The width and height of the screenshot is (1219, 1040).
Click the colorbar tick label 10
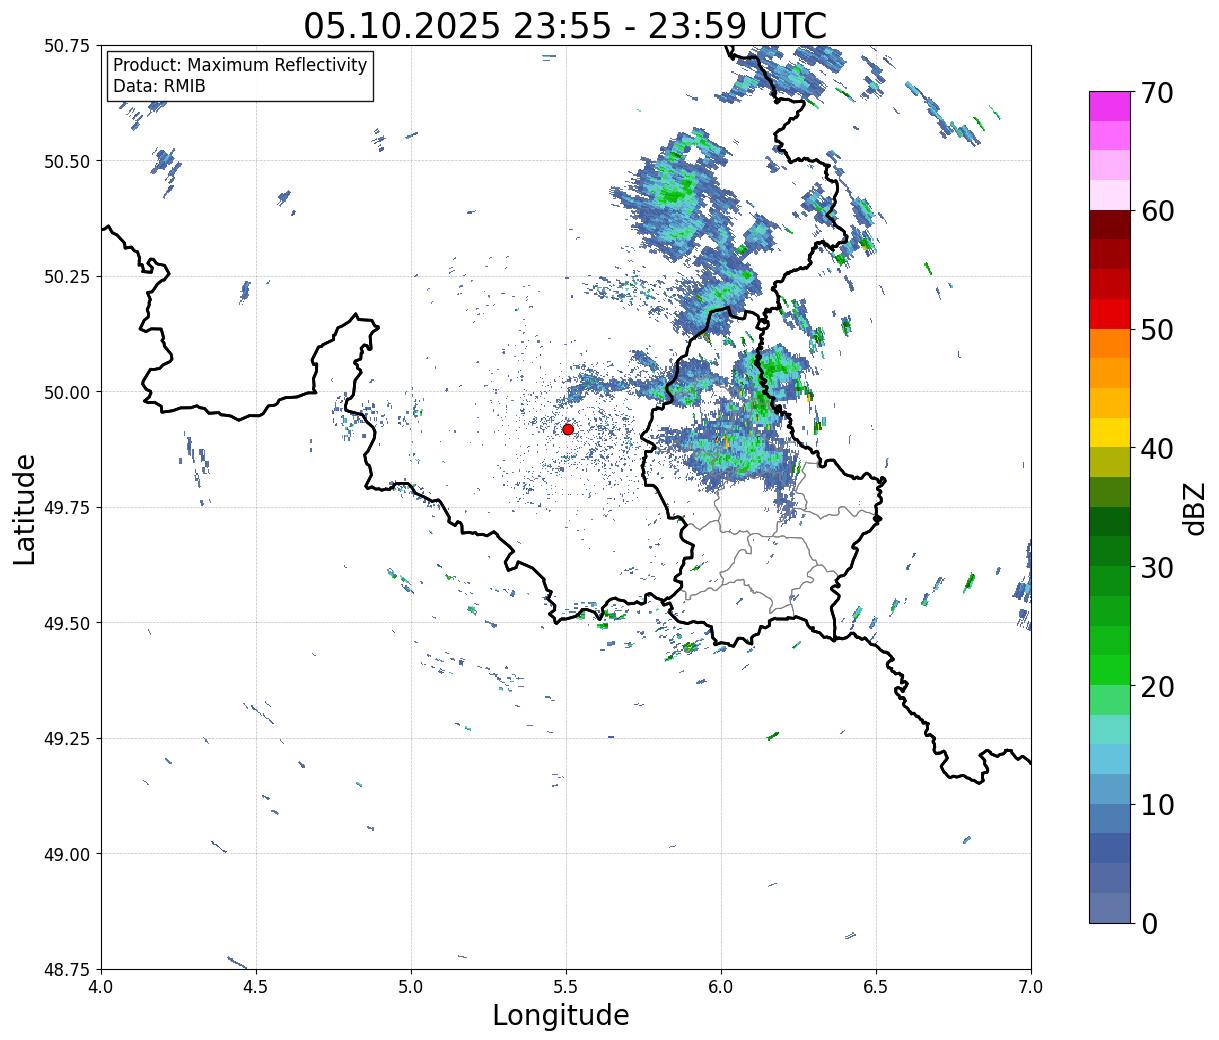coord(1156,804)
